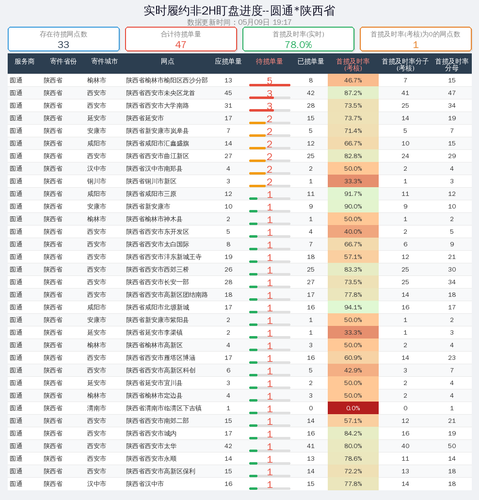Select network 陕西省榆林市定边县
479x500 pixels.
click(154, 396)
